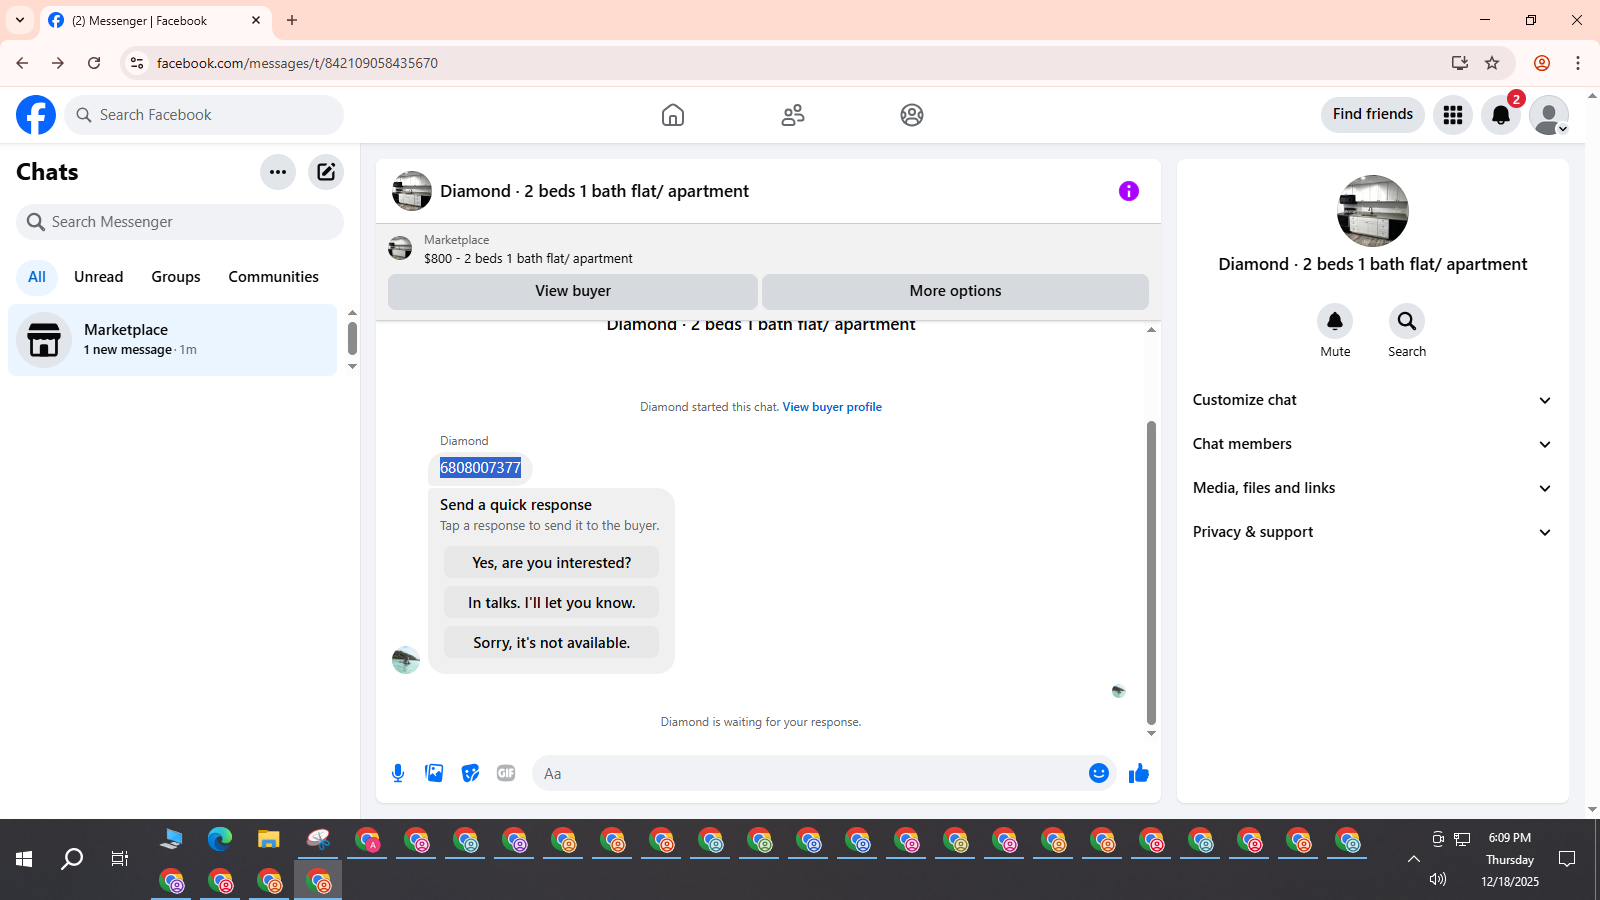Open notifications bell with badge 2
Image resolution: width=1600 pixels, height=900 pixels.
pos(1501,115)
